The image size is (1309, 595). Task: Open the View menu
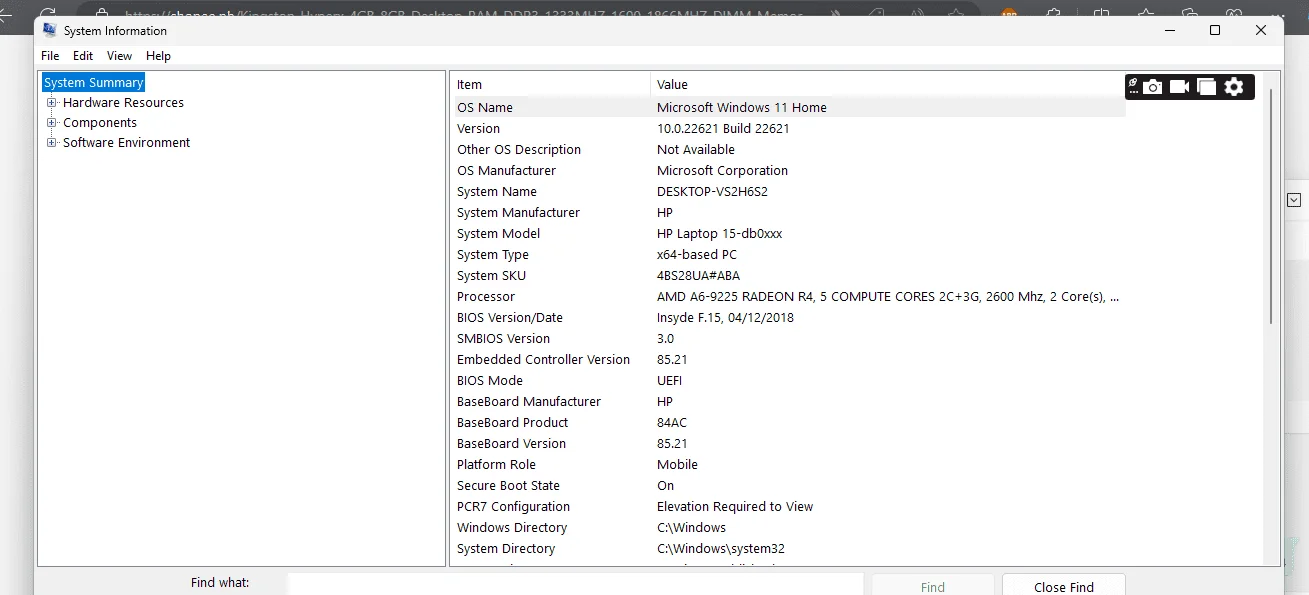[120, 56]
